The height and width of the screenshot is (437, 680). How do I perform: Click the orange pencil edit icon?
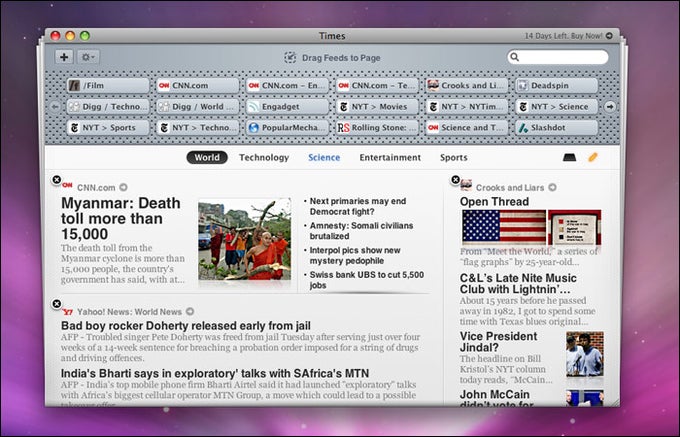point(593,157)
